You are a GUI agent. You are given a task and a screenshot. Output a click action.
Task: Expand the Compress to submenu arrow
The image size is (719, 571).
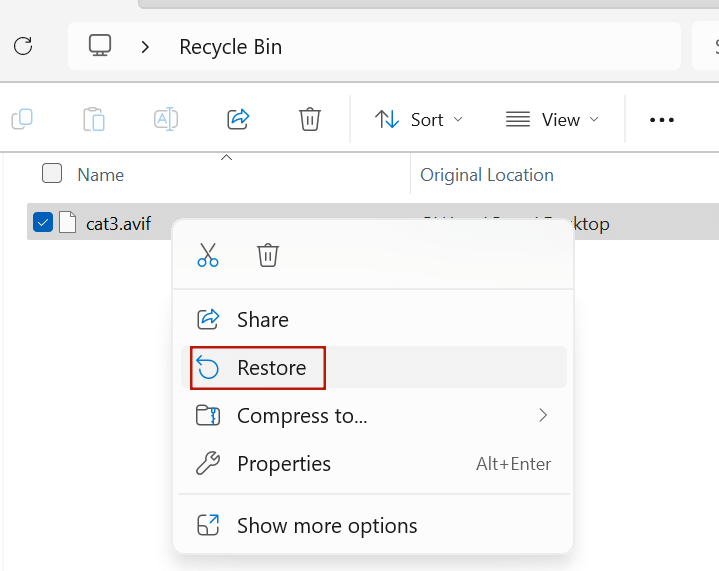coord(543,416)
